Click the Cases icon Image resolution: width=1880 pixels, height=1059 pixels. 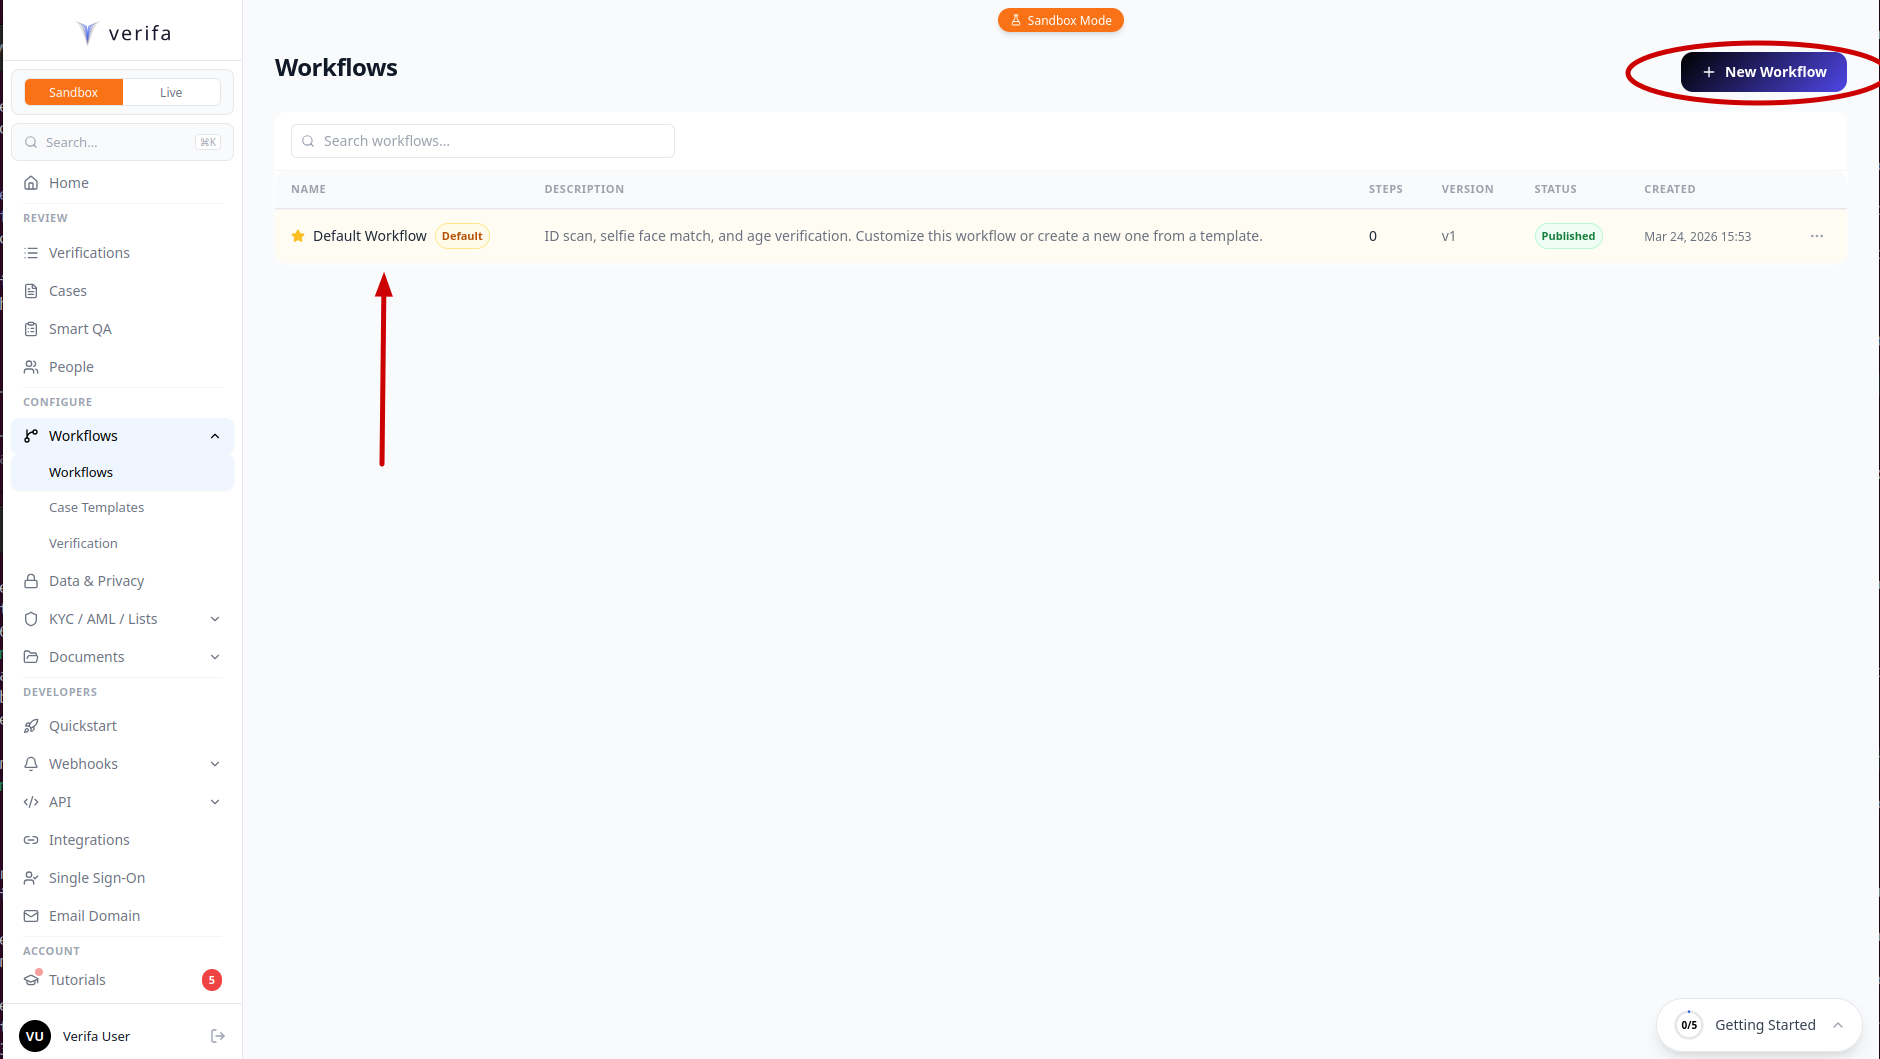(33, 290)
